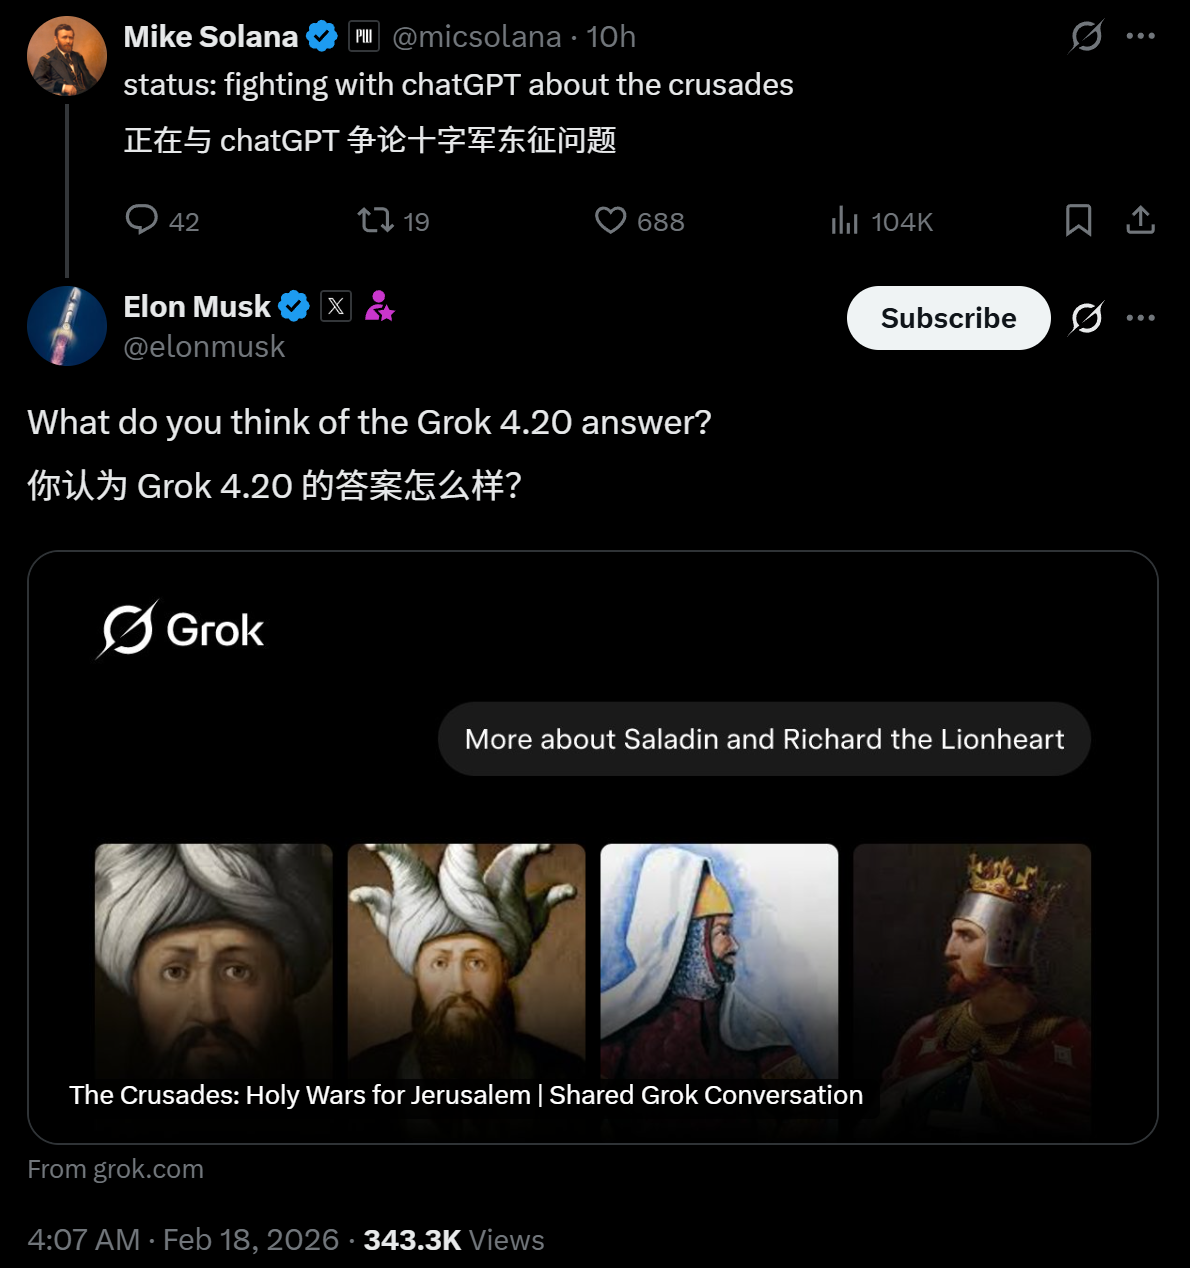The image size is (1190, 1268).
Task: Open @elonmusk handle link
Action: [204, 347]
